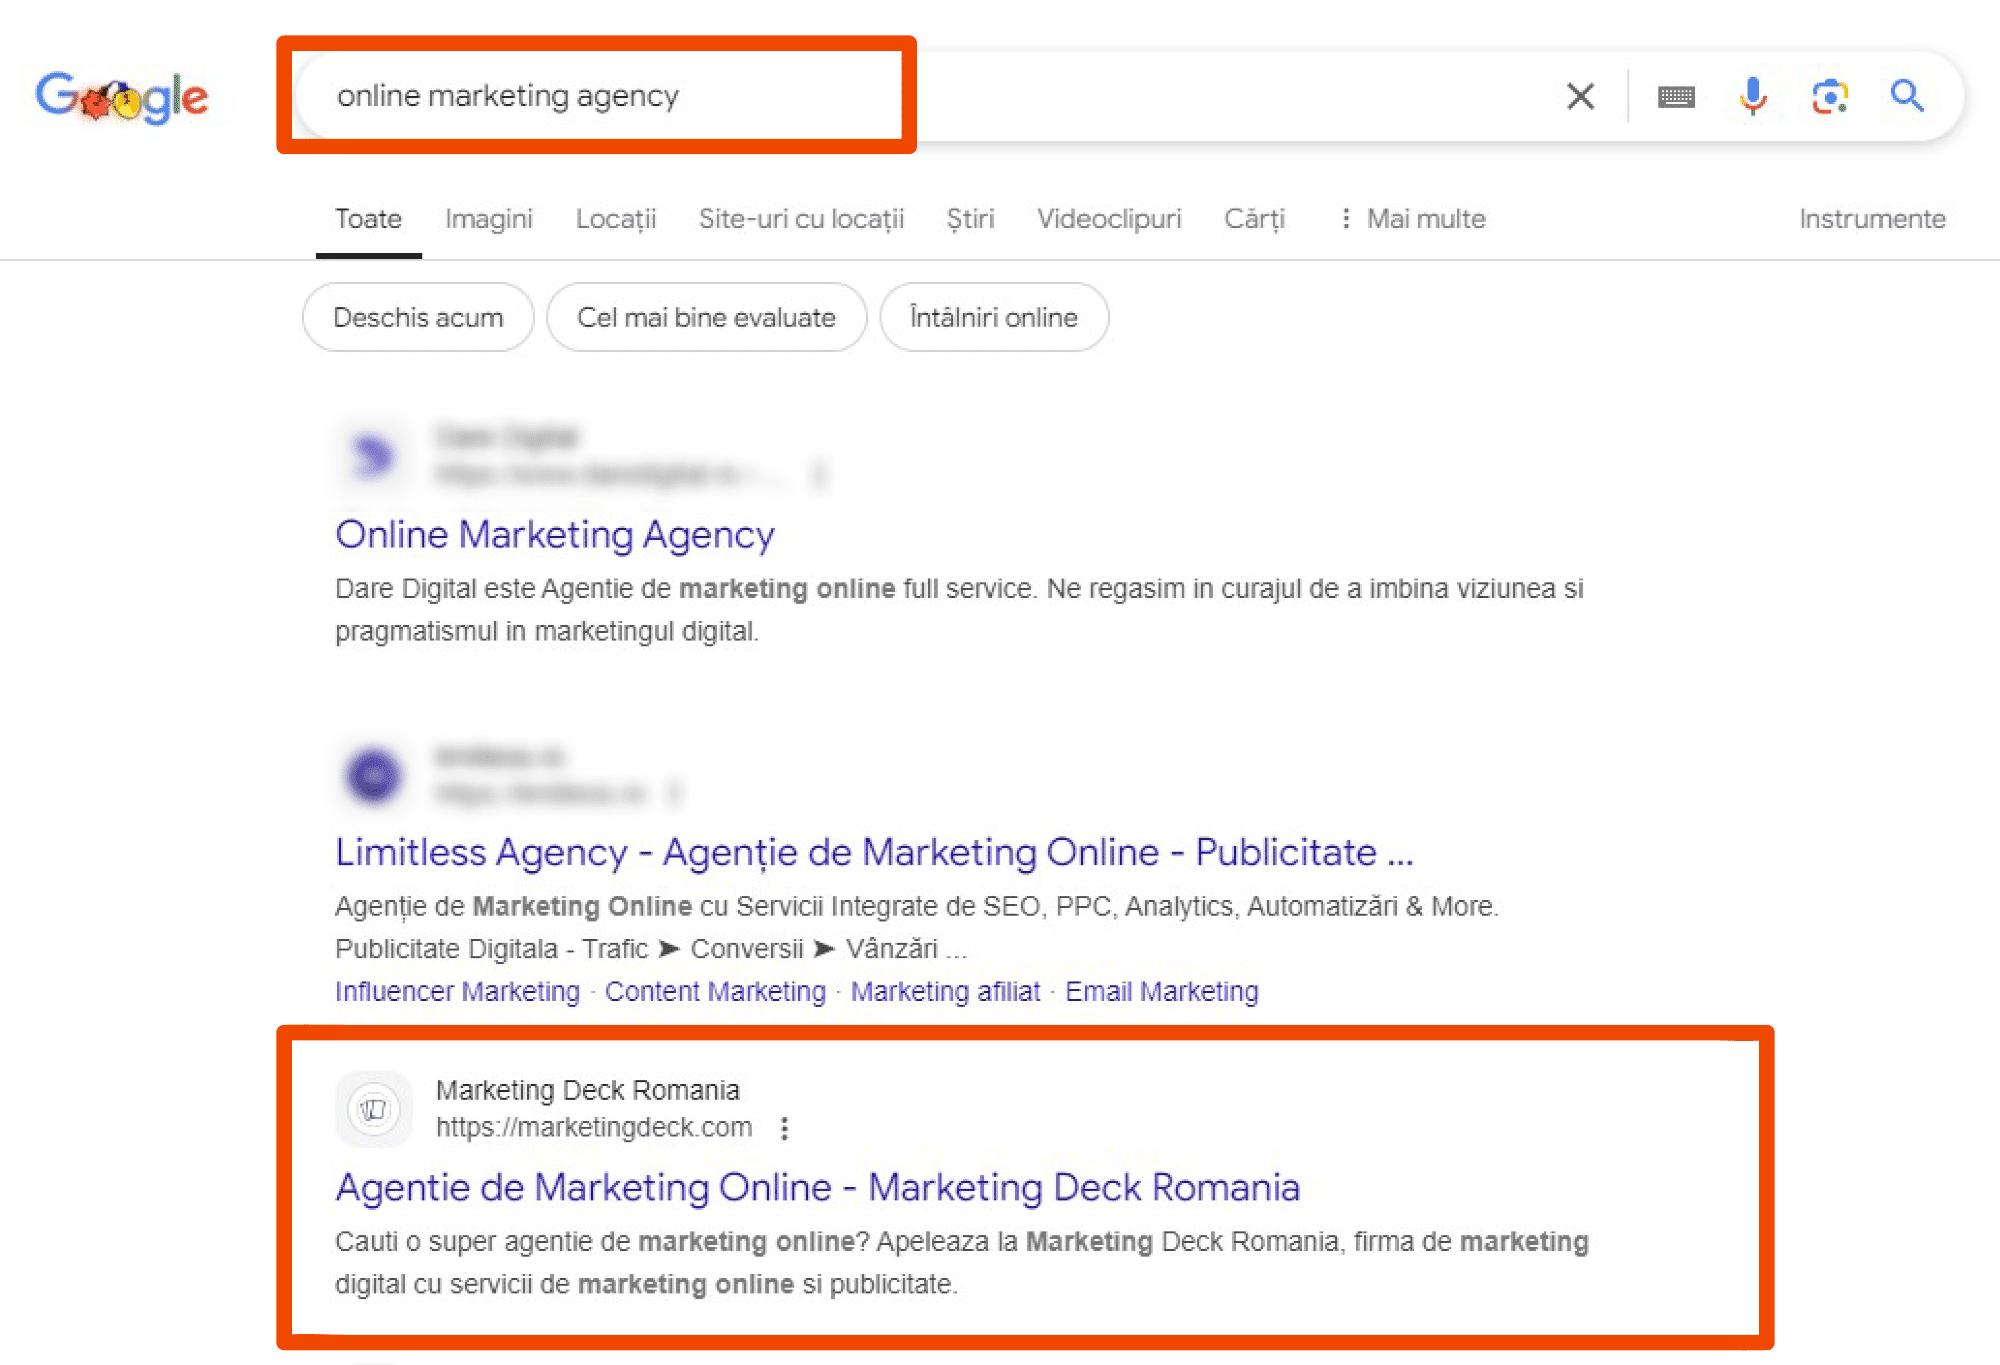Image resolution: width=2000 pixels, height=1365 pixels.
Task: Open the Instrumente tools option
Action: pos(1872,219)
